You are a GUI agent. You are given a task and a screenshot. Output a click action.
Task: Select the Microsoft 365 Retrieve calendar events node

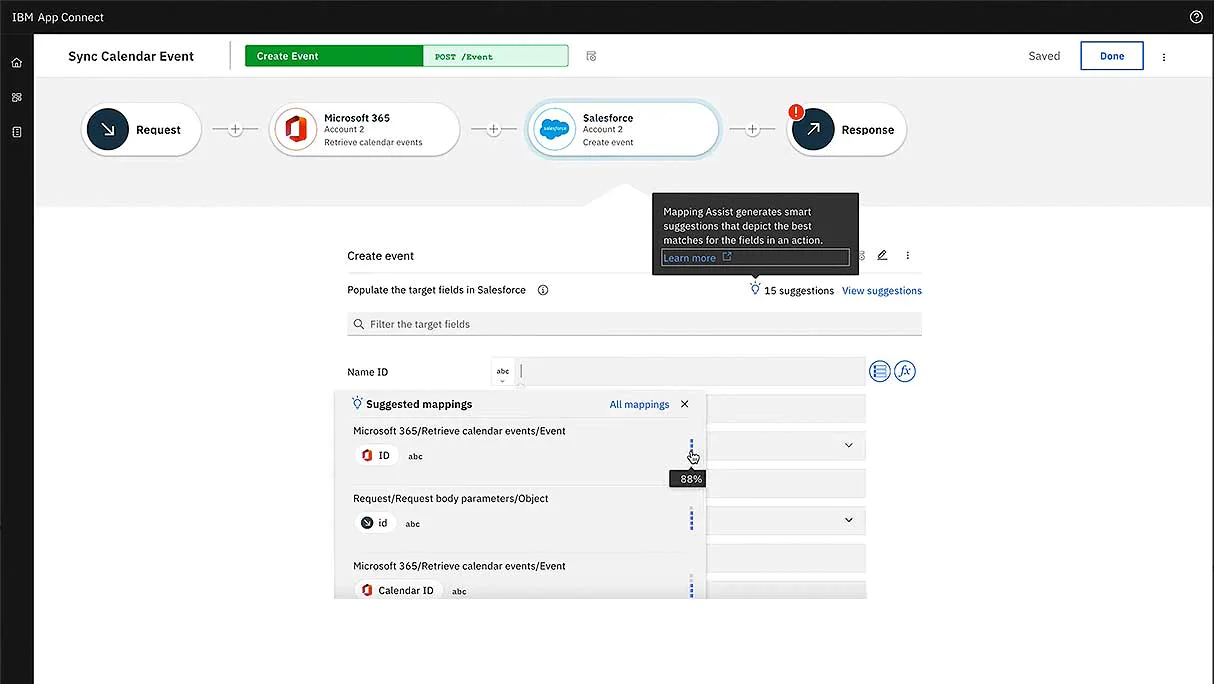point(364,129)
